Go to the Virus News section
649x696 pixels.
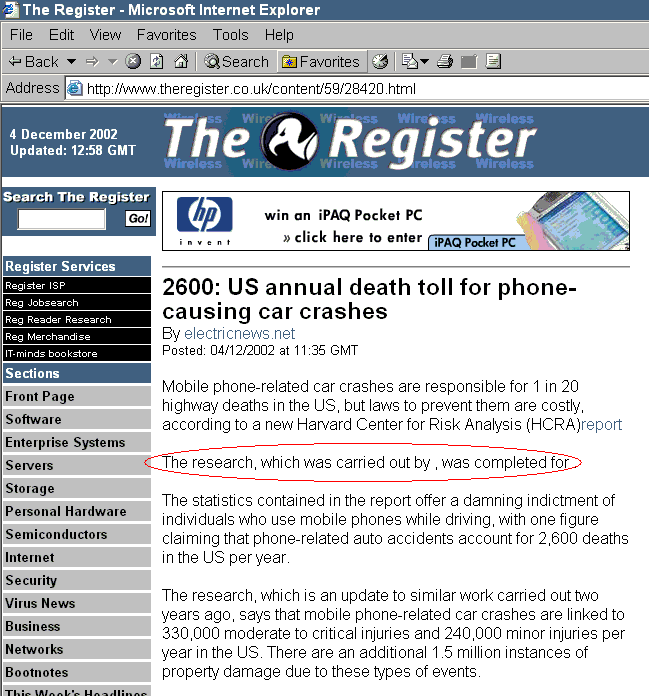[x=77, y=603]
